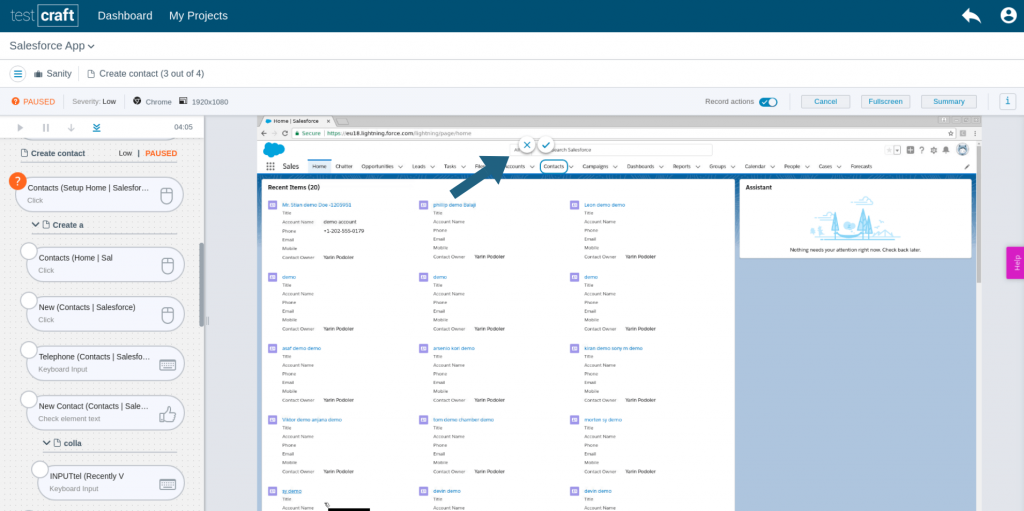The height and width of the screenshot is (511, 1024).
Task: Toggle the Record actions switch
Action: (x=768, y=102)
